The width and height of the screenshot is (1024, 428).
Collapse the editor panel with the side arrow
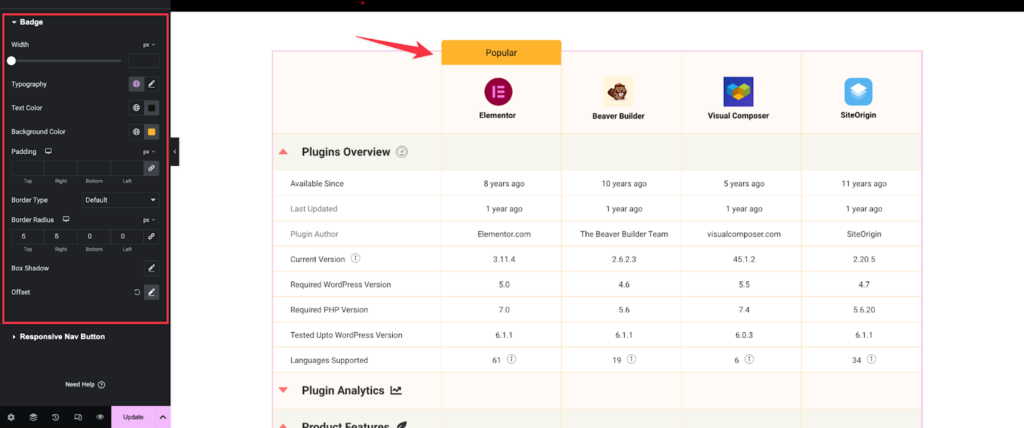coord(174,152)
